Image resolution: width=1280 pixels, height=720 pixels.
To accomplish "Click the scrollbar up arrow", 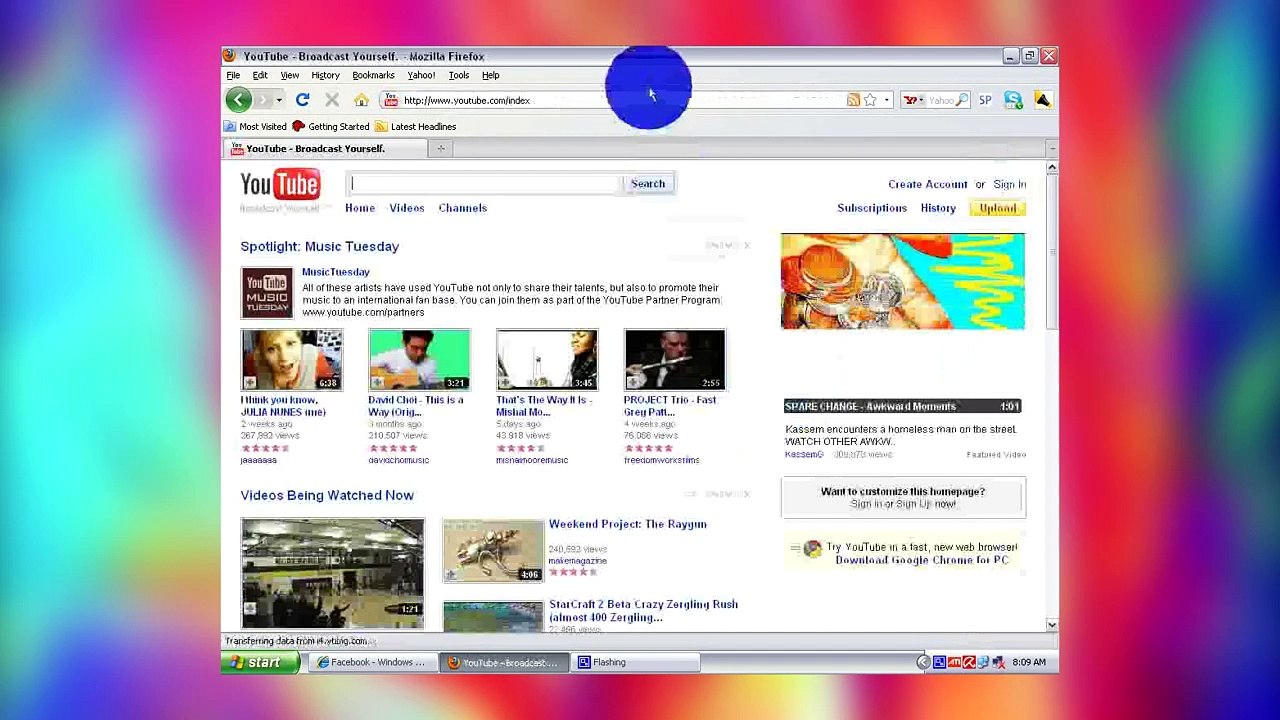I will [1052, 169].
